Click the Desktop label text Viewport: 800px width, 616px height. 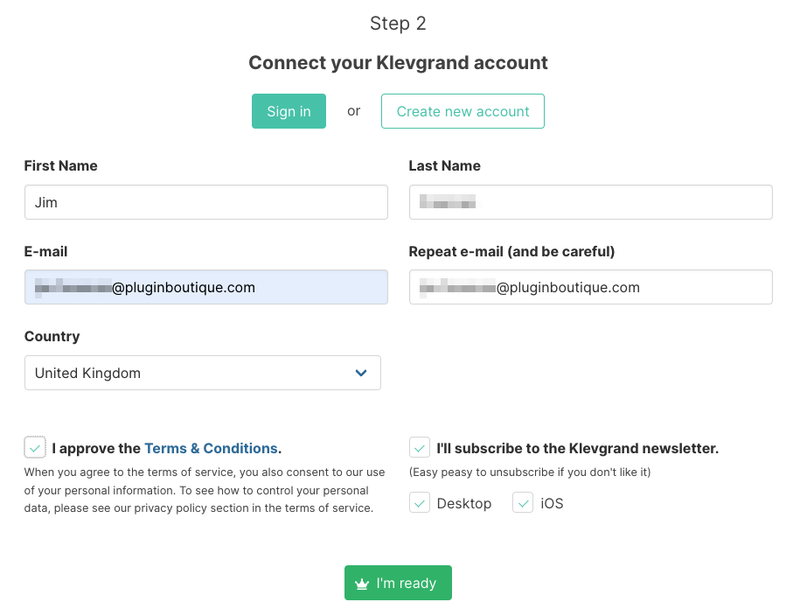coord(464,503)
